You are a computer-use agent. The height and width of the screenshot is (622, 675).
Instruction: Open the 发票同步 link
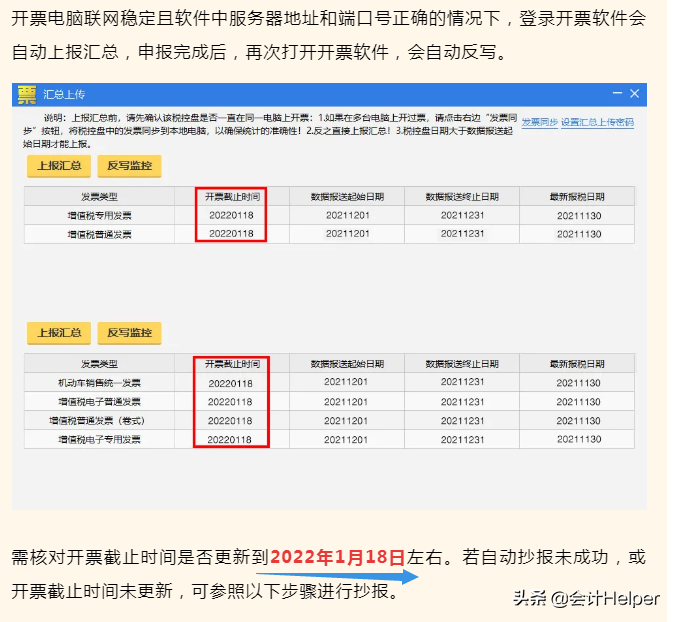point(539,122)
